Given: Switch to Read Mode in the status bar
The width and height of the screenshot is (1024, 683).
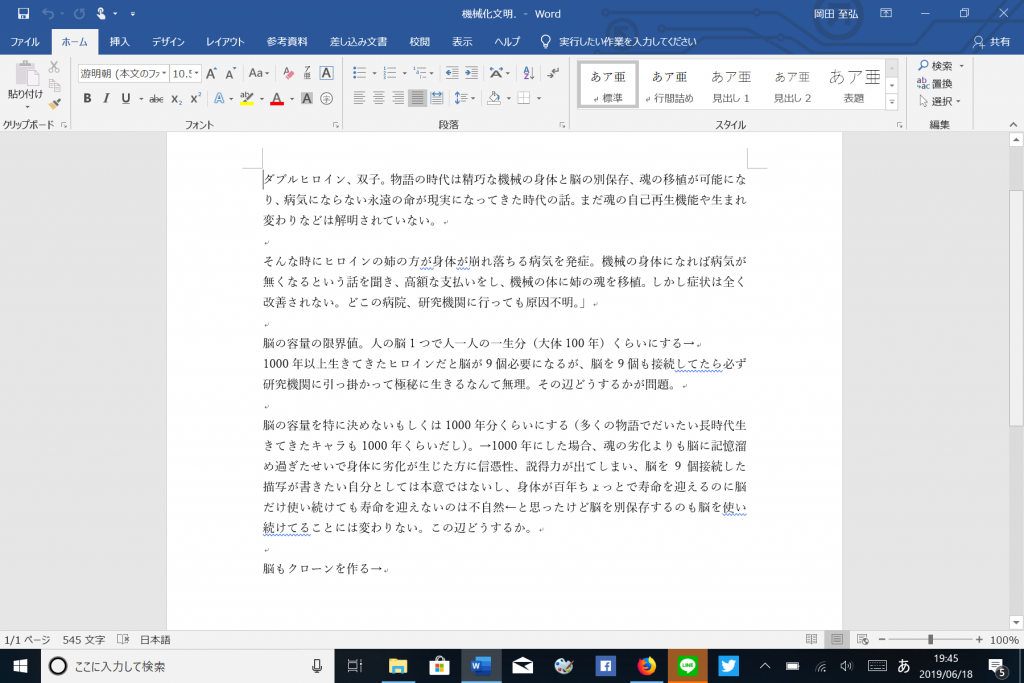Looking at the screenshot, I should pos(811,639).
